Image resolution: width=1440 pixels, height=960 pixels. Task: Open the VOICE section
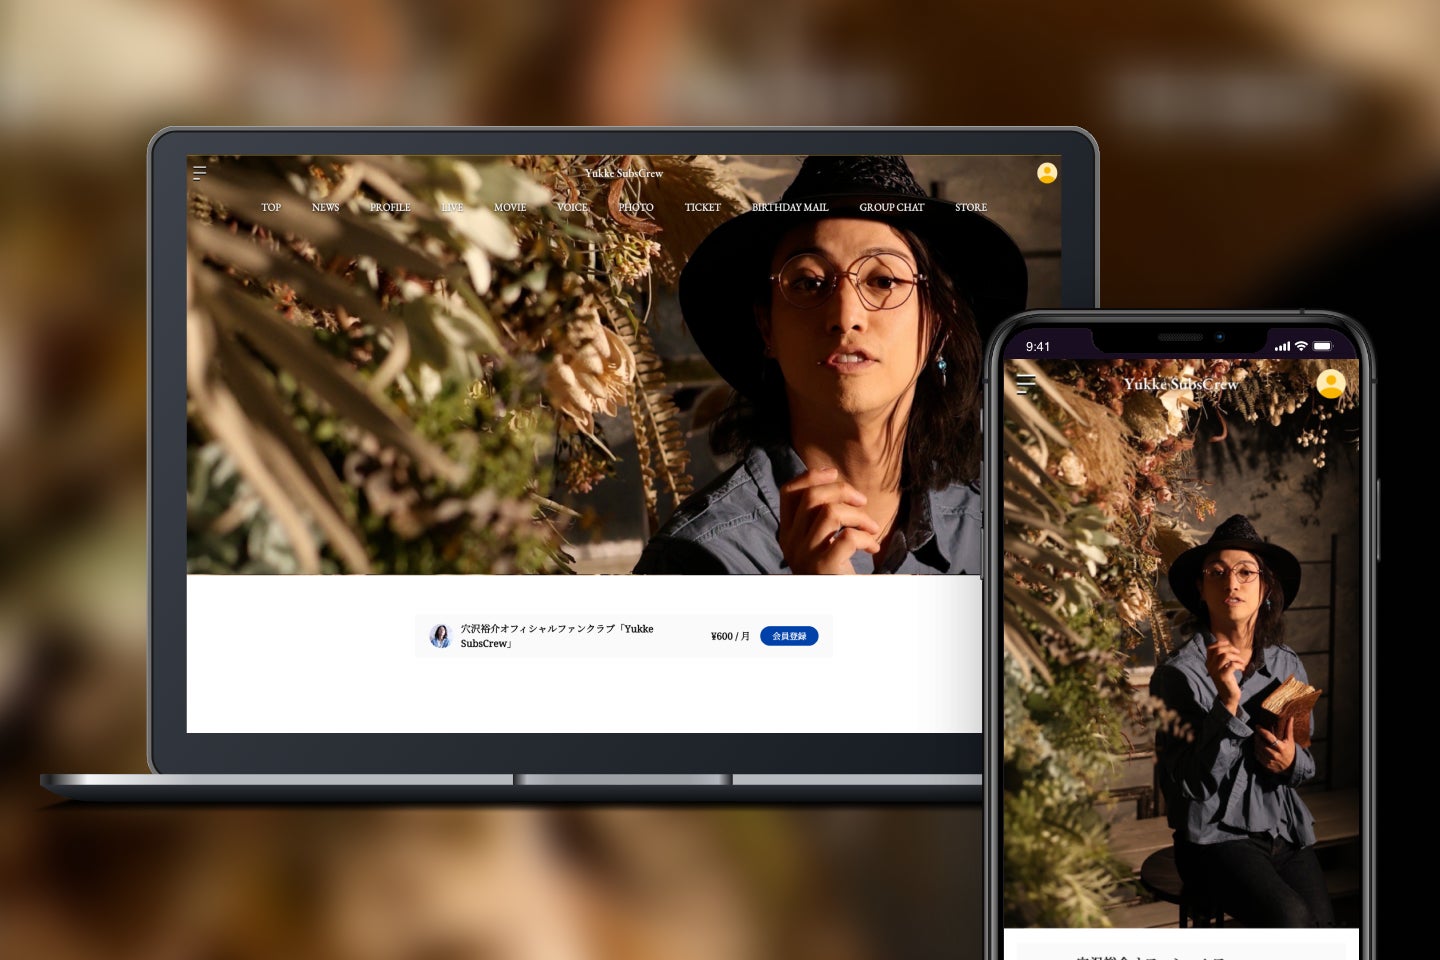coord(572,208)
